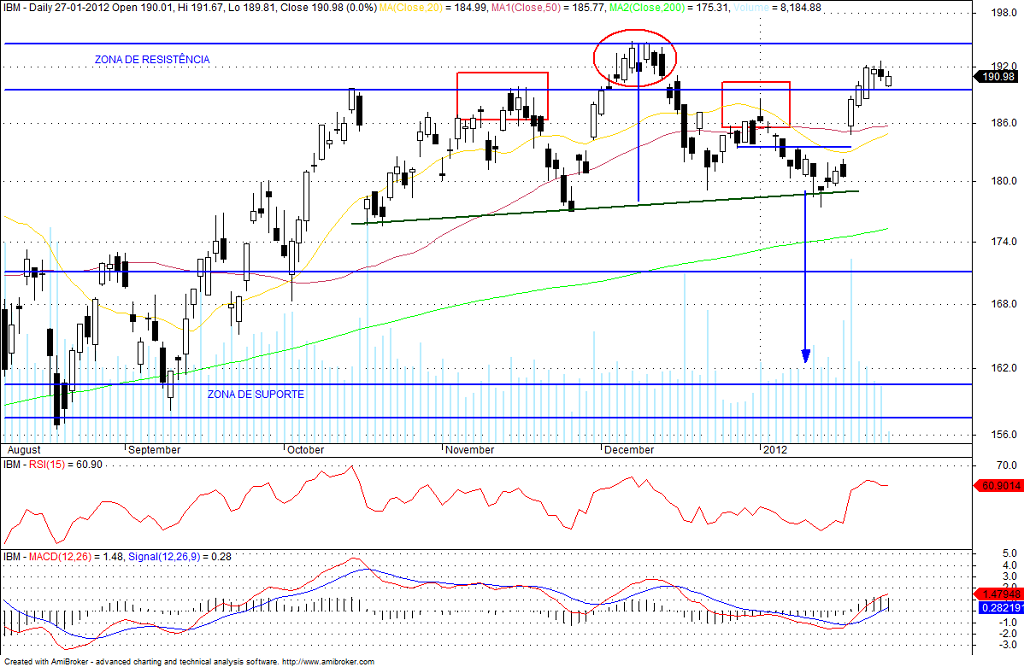
Task: Click the November date axis label
Action: point(470,450)
